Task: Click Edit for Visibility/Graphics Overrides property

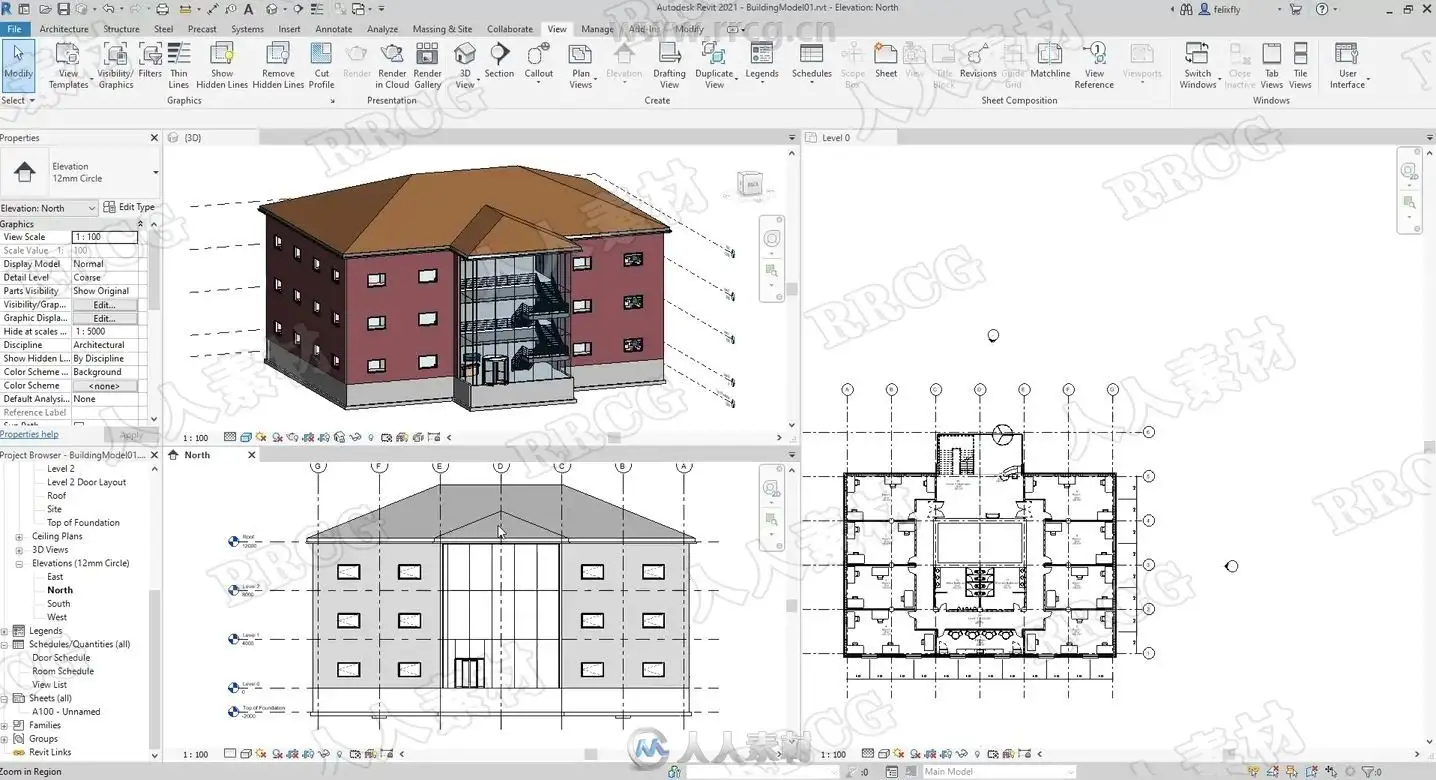Action: tap(104, 305)
